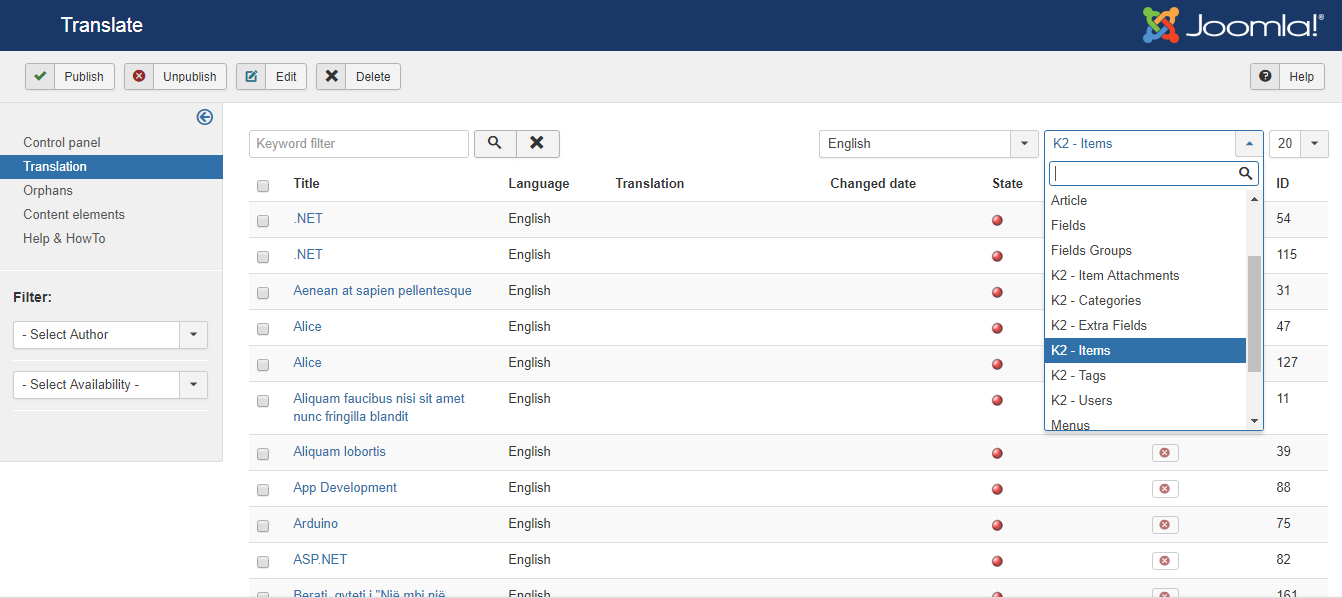Image resolution: width=1342 pixels, height=598 pixels.
Task: Open the Select Author filter dropdown
Action: pyautogui.click(x=110, y=334)
